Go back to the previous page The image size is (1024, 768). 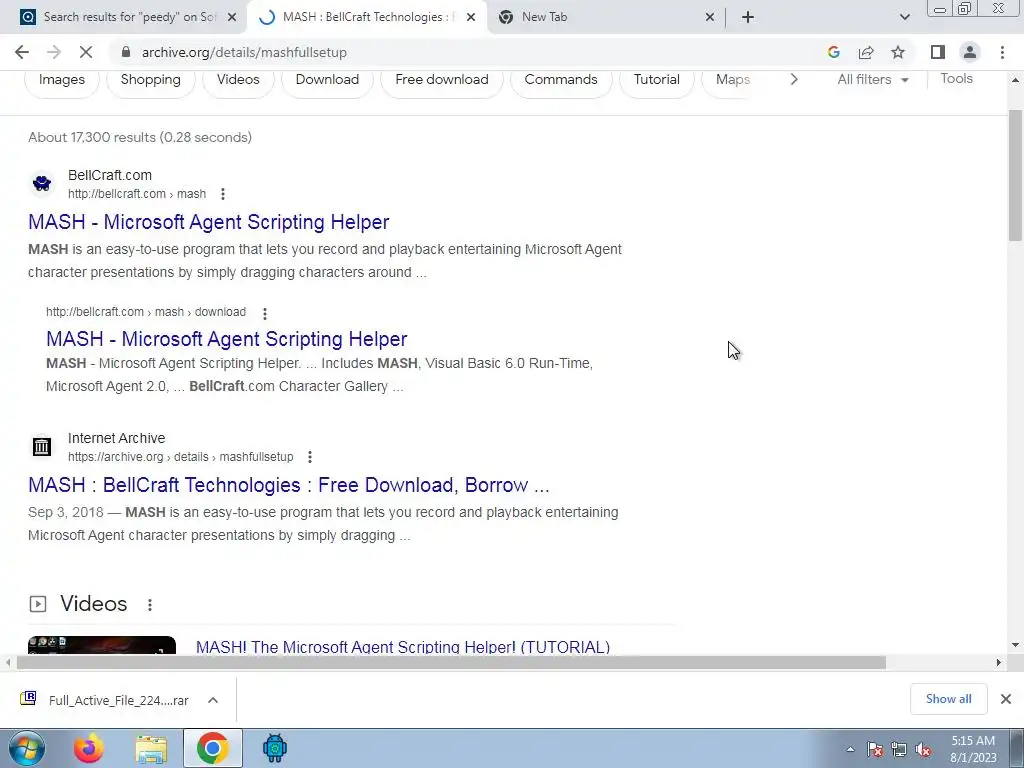click(x=22, y=52)
